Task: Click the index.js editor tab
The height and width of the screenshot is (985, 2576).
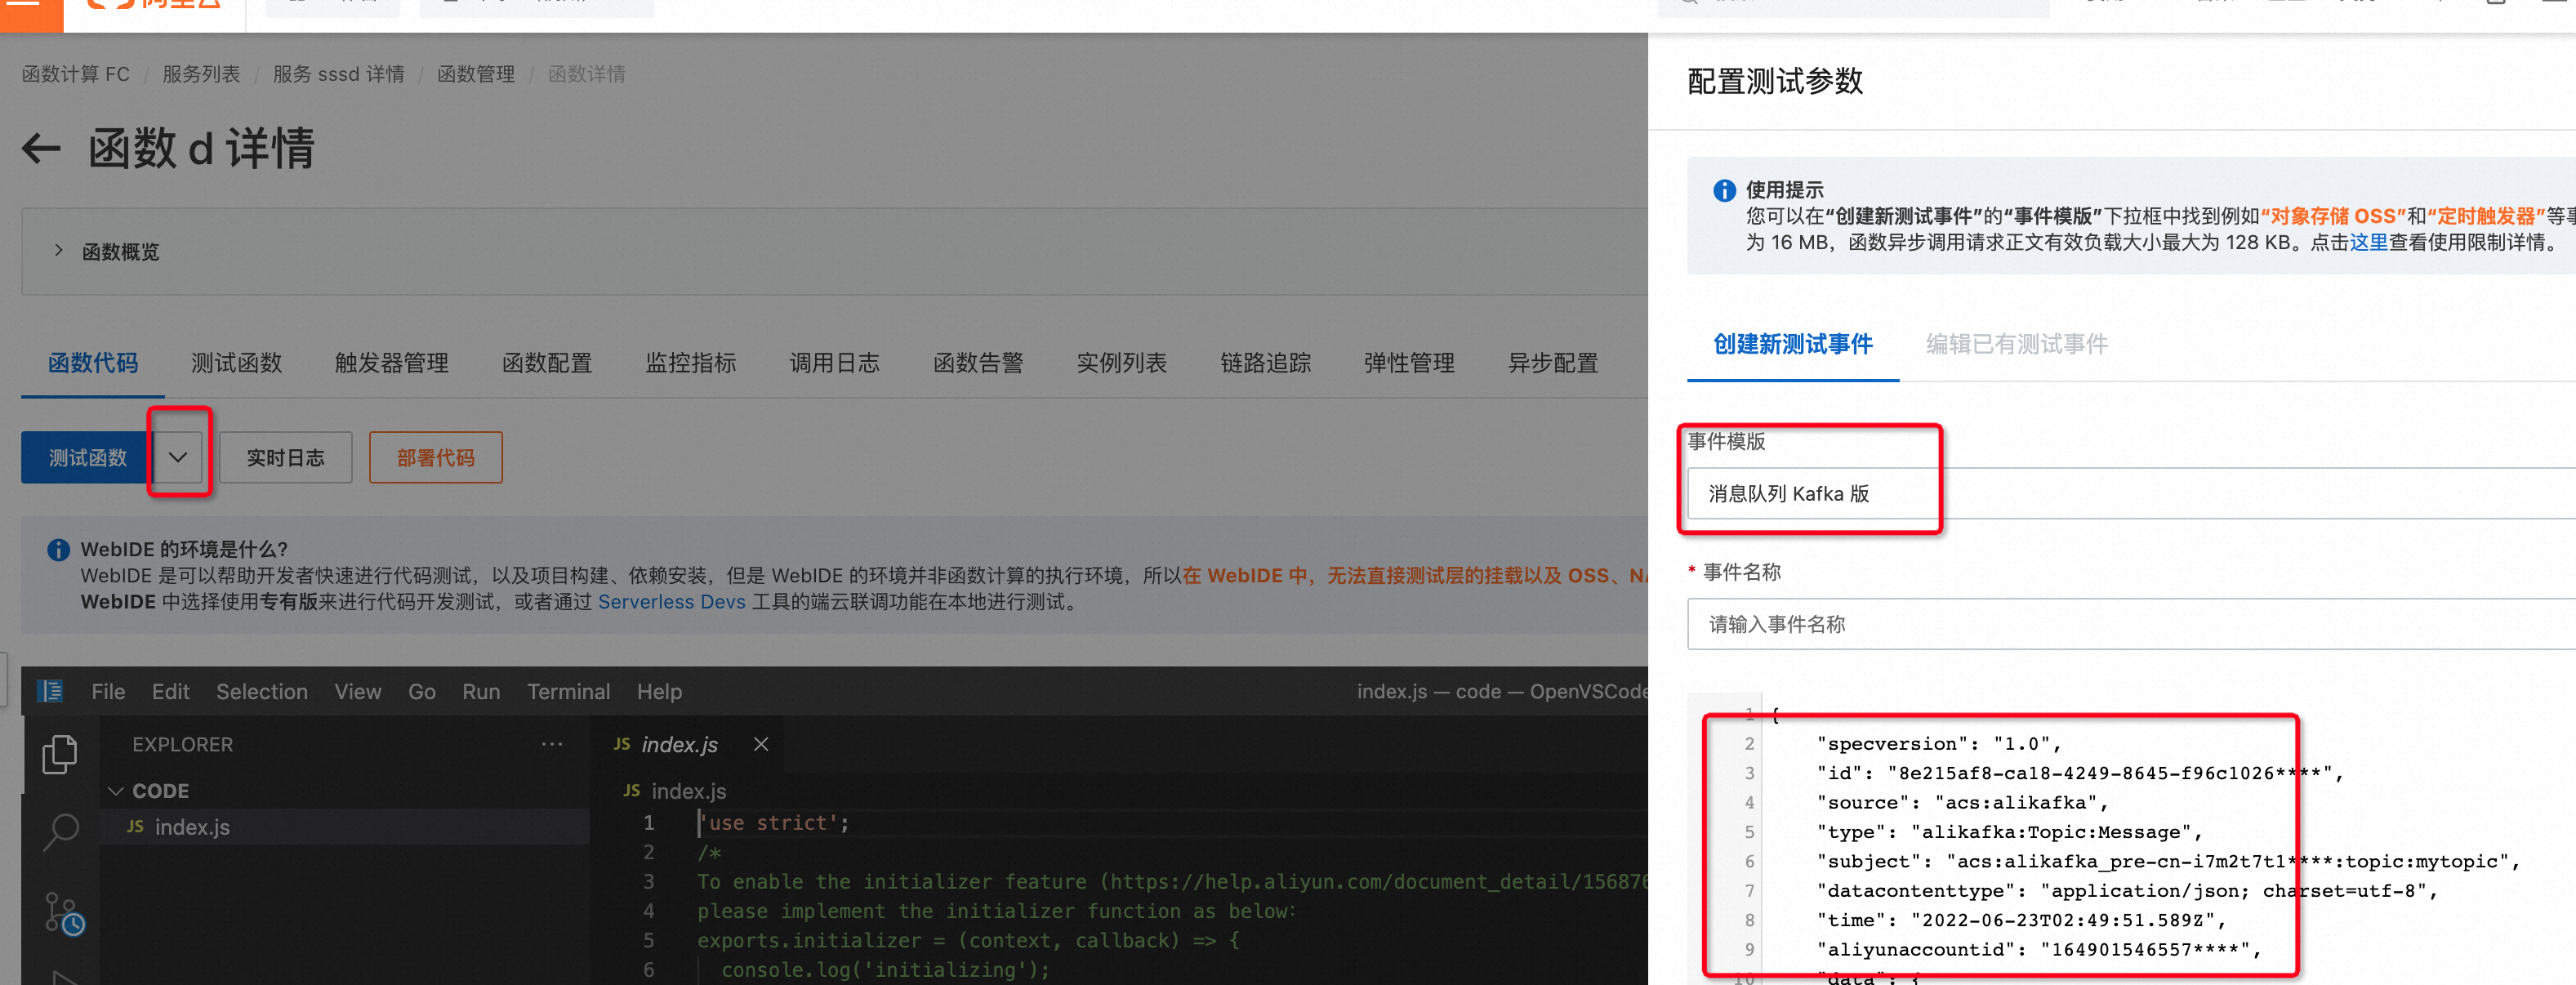Action: (x=680, y=744)
